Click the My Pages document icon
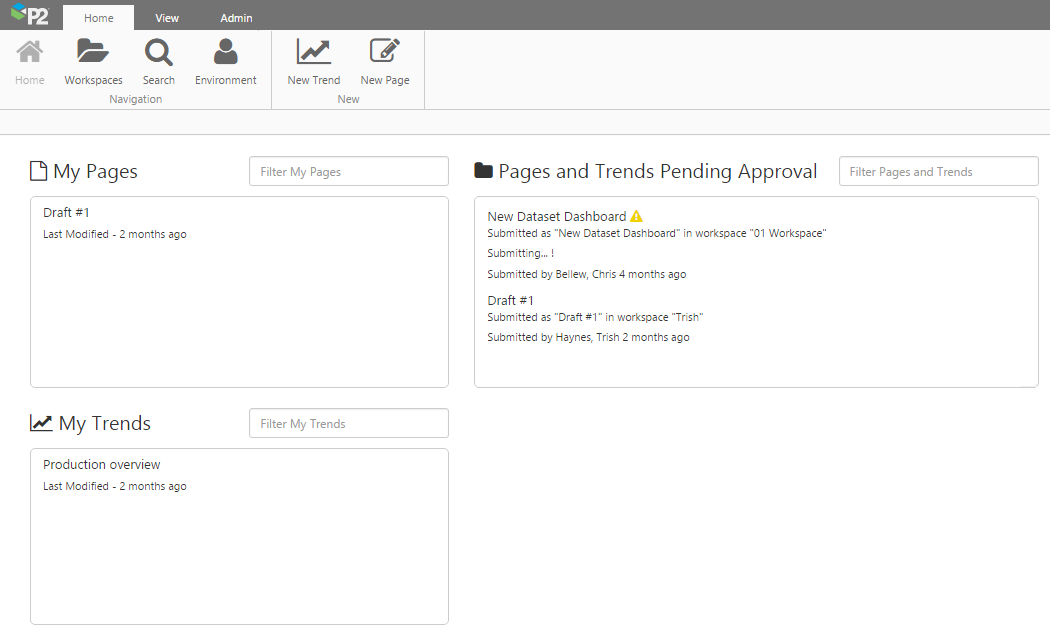Viewport: 1050px width, 628px height. (x=39, y=171)
